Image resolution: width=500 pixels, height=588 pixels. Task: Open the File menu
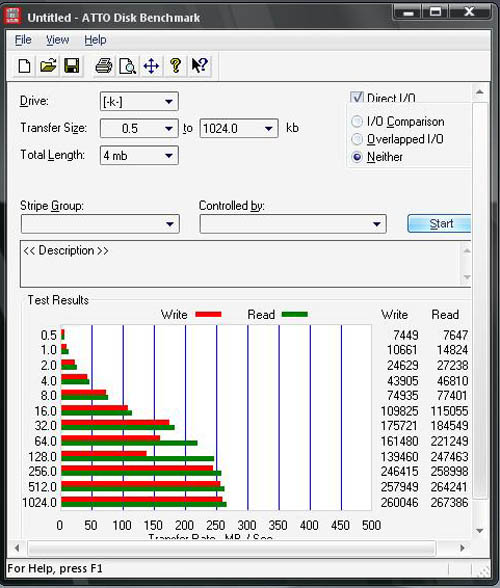[x=23, y=40]
